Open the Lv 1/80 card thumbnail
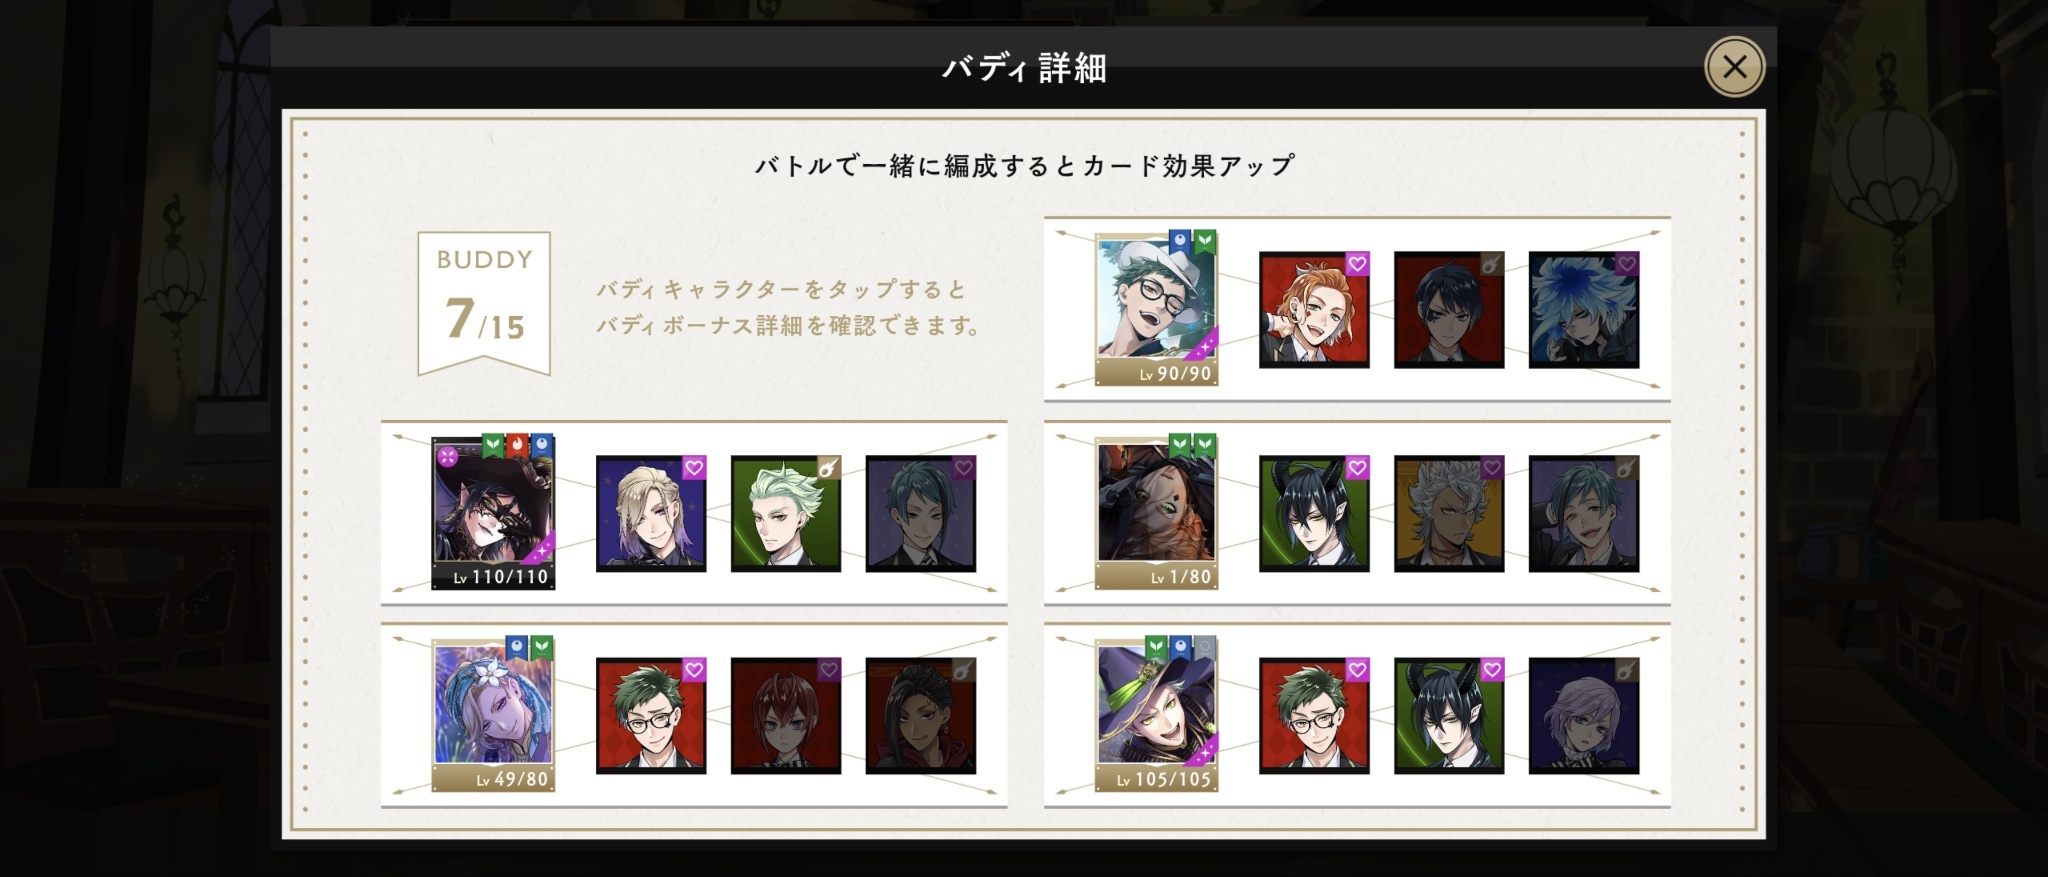The height and width of the screenshot is (877, 2048). coord(1157,512)
